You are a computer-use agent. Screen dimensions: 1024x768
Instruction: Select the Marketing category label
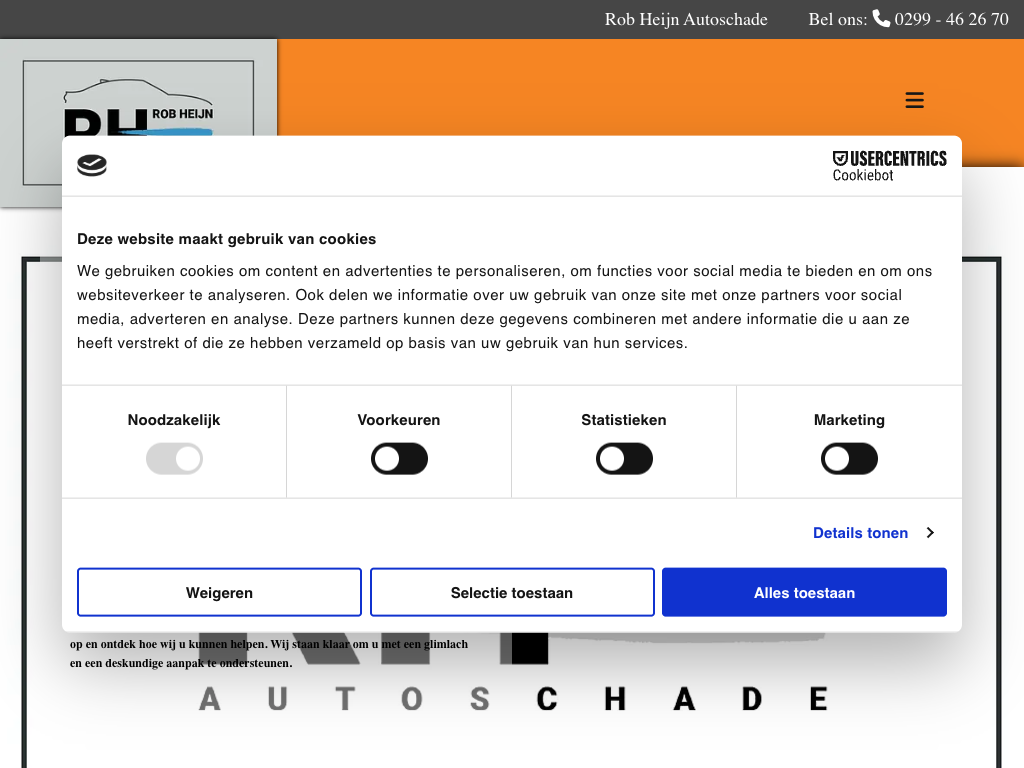(849, 420)
